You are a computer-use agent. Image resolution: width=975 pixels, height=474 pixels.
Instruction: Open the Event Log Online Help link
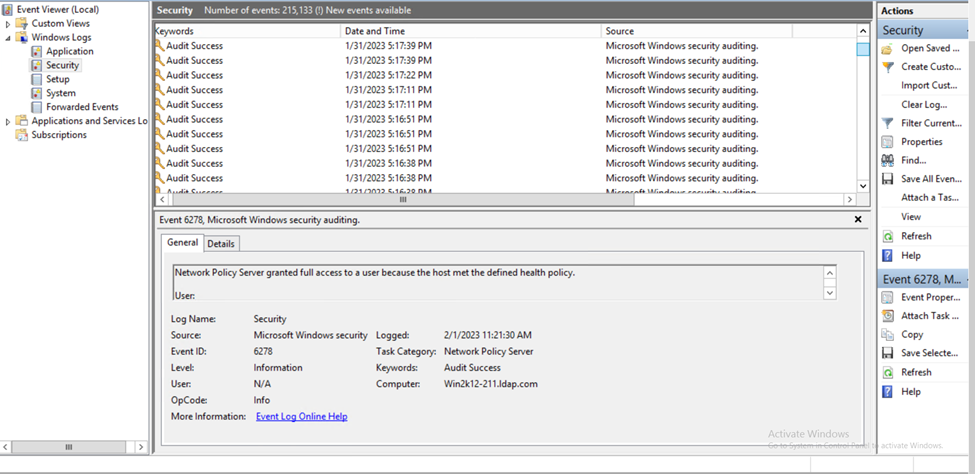301,416
